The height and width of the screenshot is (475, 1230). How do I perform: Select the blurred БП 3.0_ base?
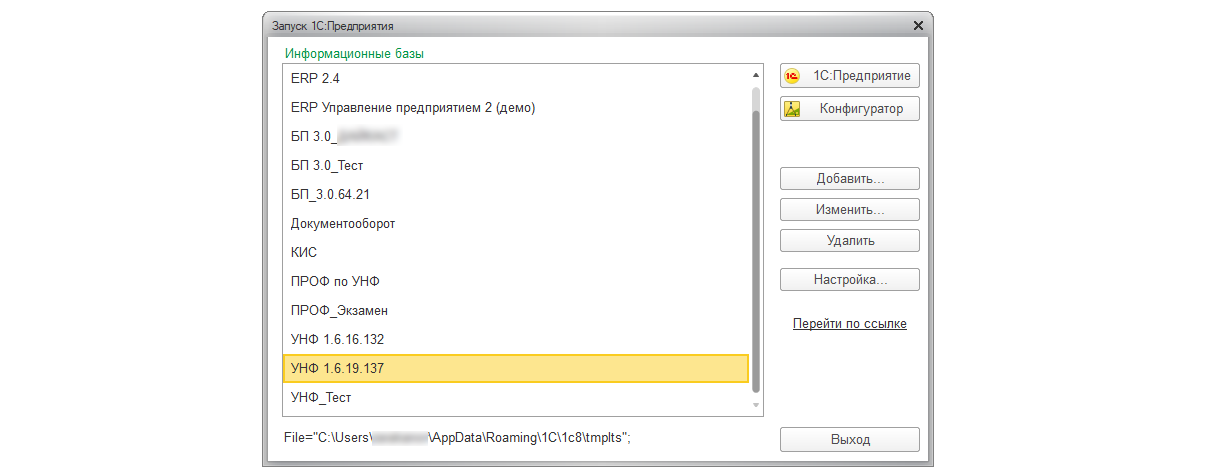click(516, 136)
